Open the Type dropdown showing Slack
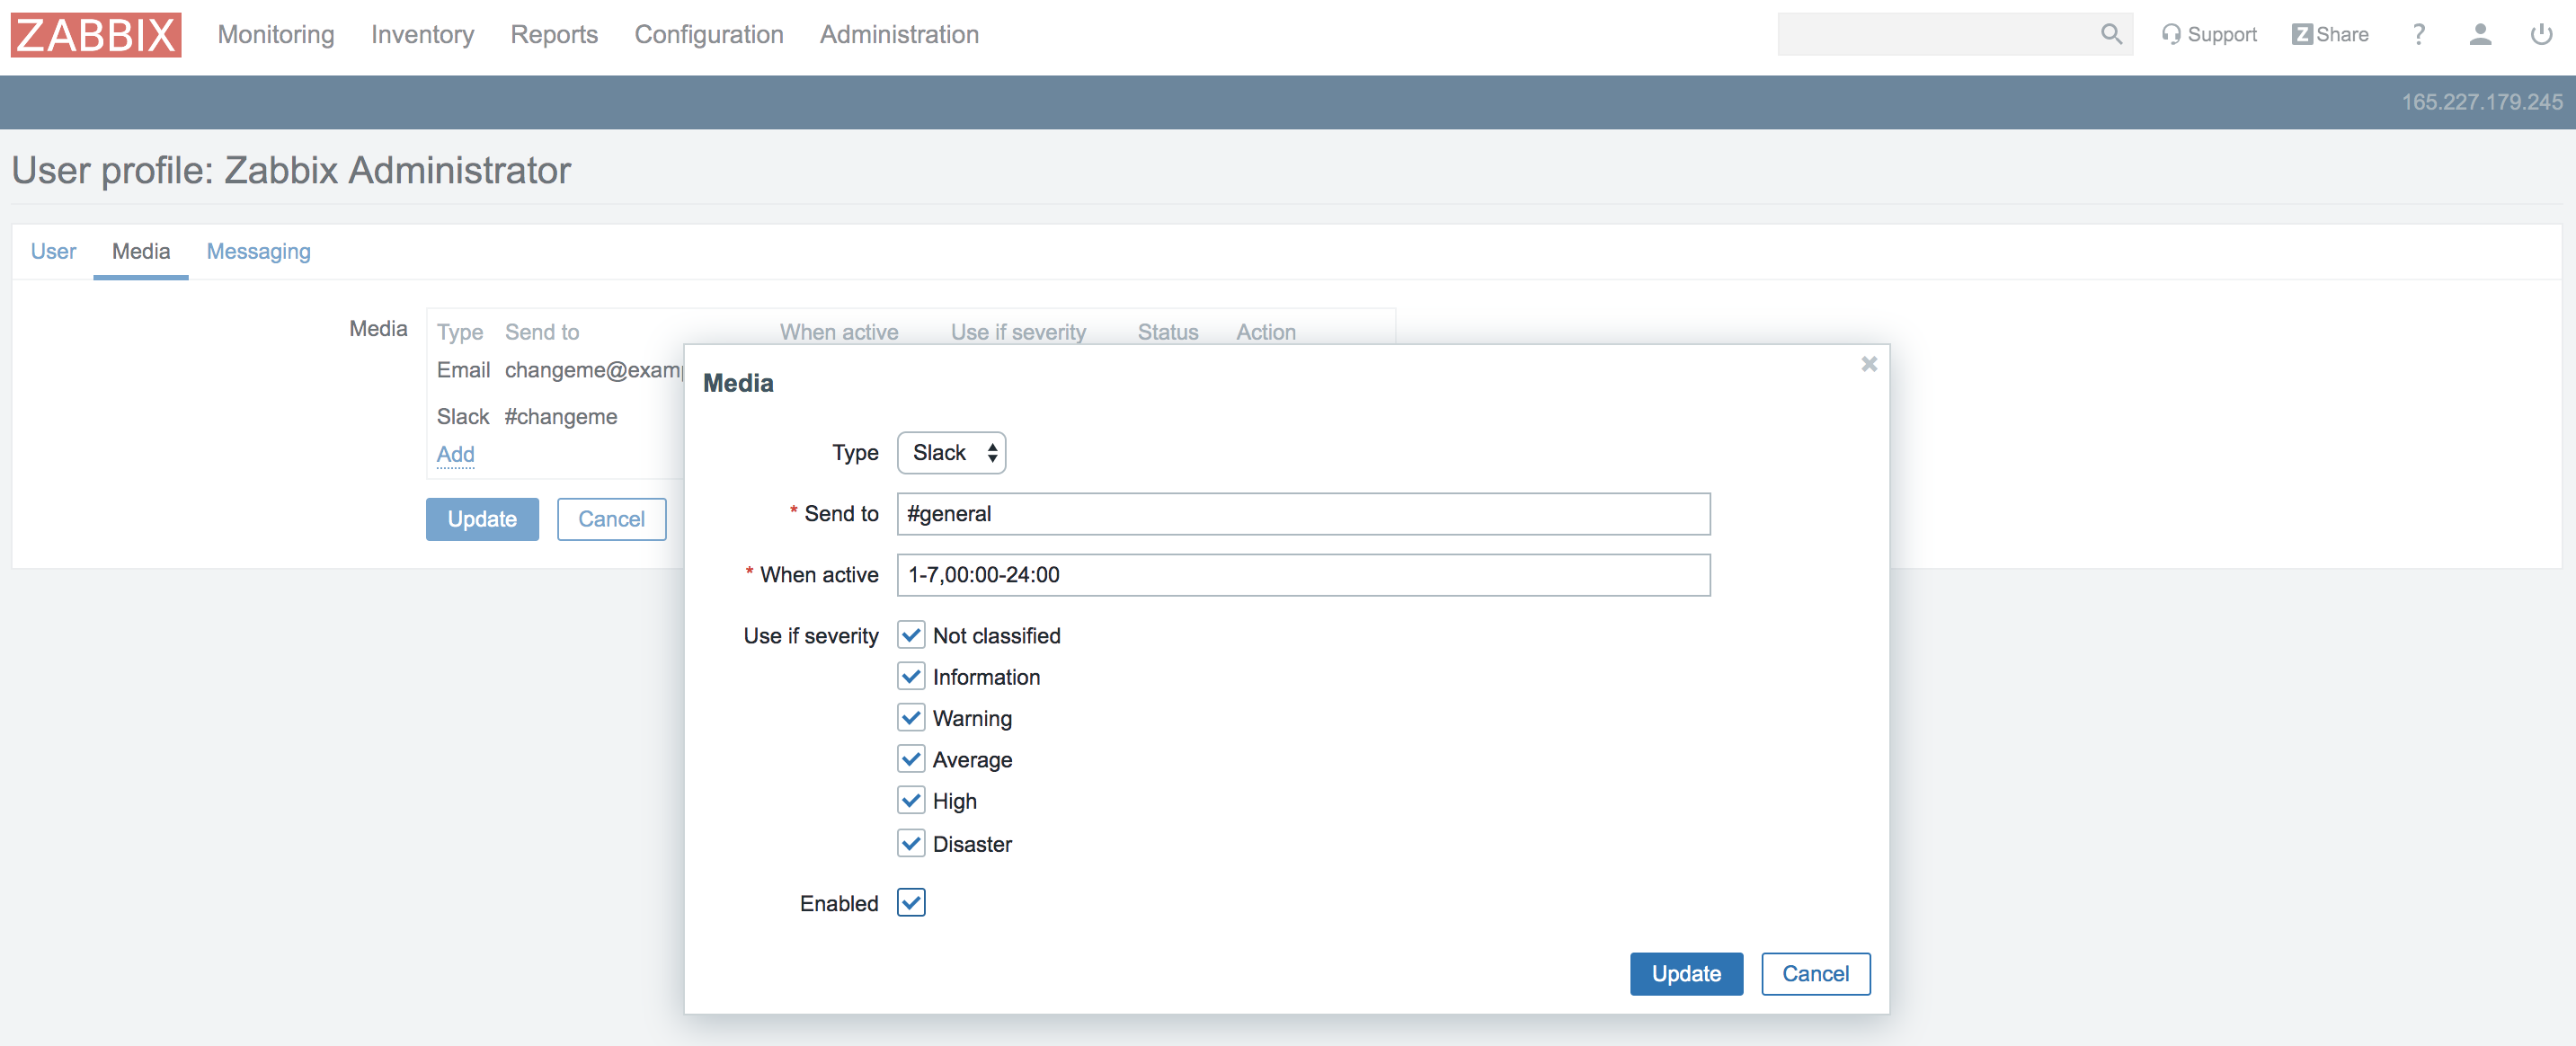2576x1046 pixels. pos(951,453)
